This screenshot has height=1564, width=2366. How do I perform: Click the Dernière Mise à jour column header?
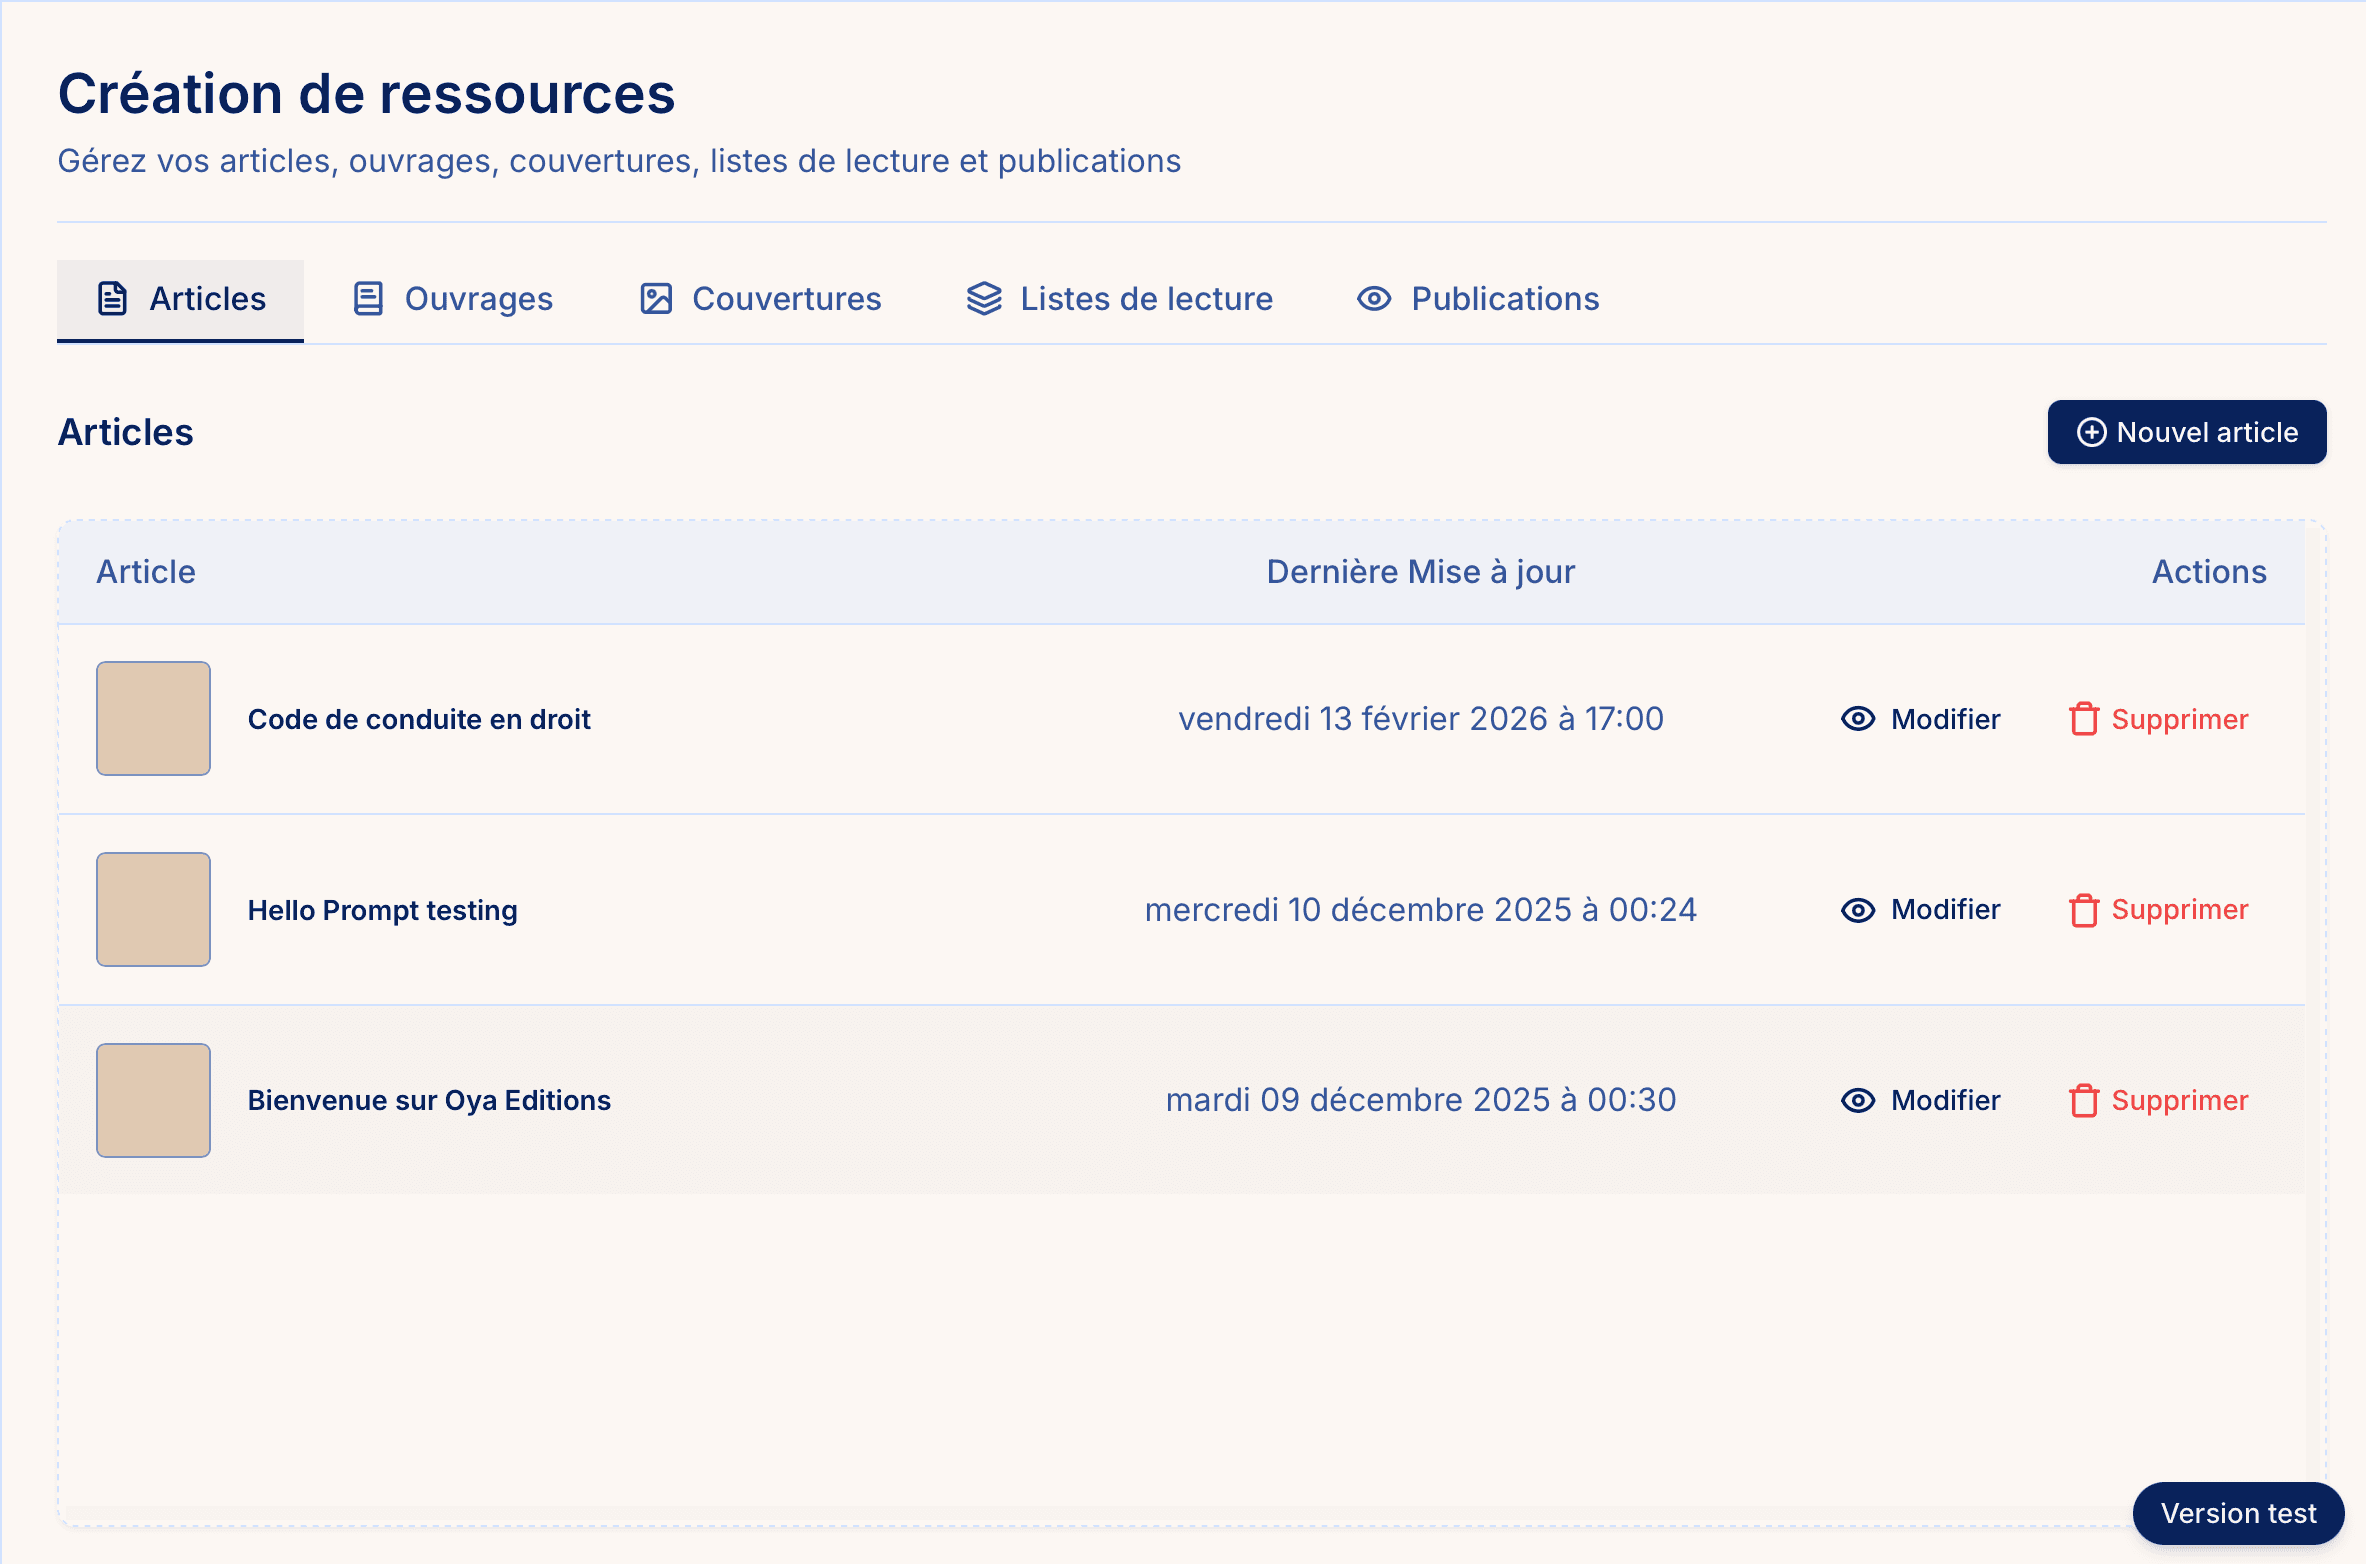pos(1421,571)
